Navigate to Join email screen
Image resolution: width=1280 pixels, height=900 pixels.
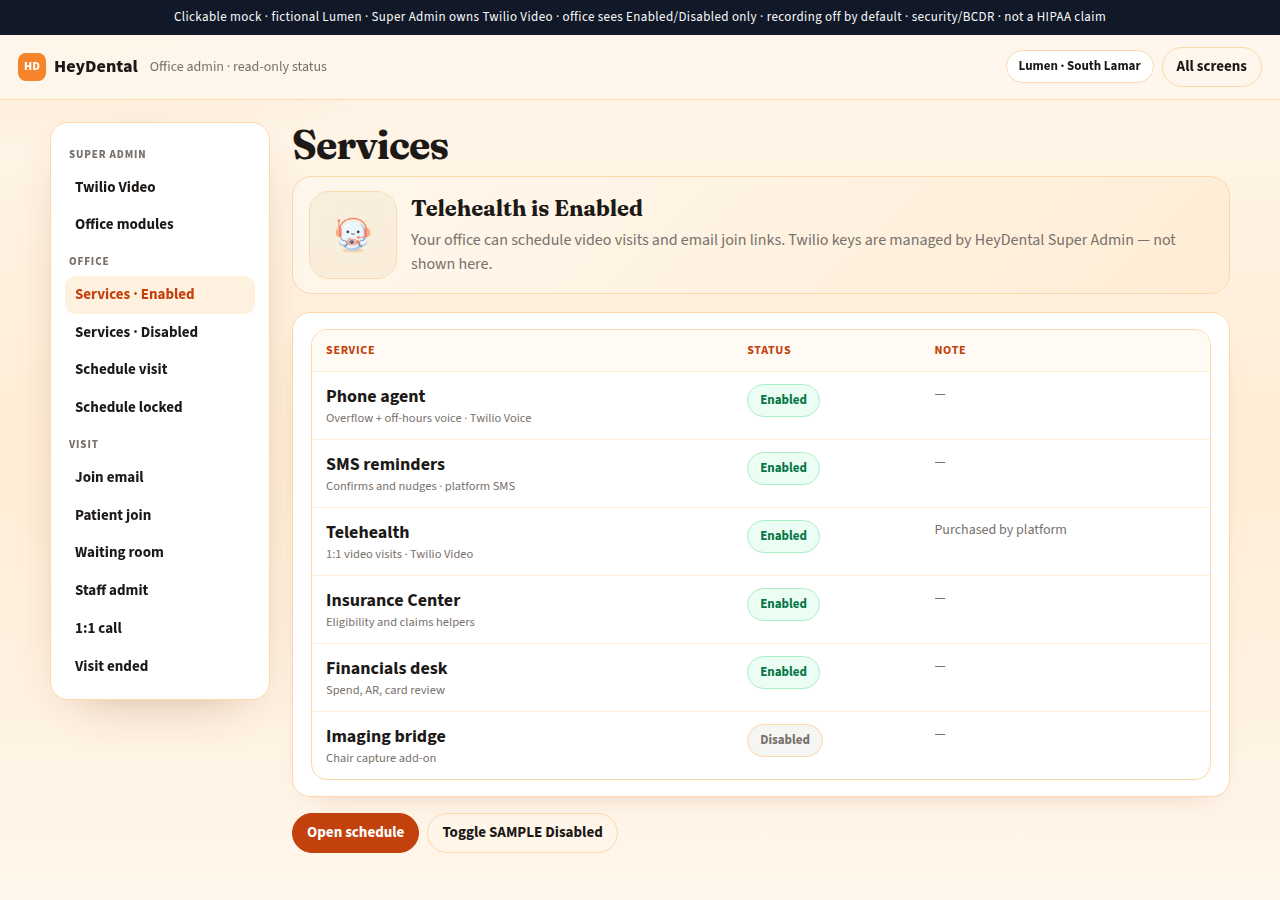(x=160, y=477)
